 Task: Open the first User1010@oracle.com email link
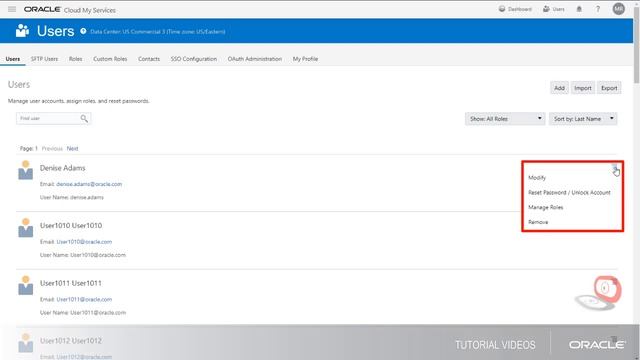tap(84, 242)
